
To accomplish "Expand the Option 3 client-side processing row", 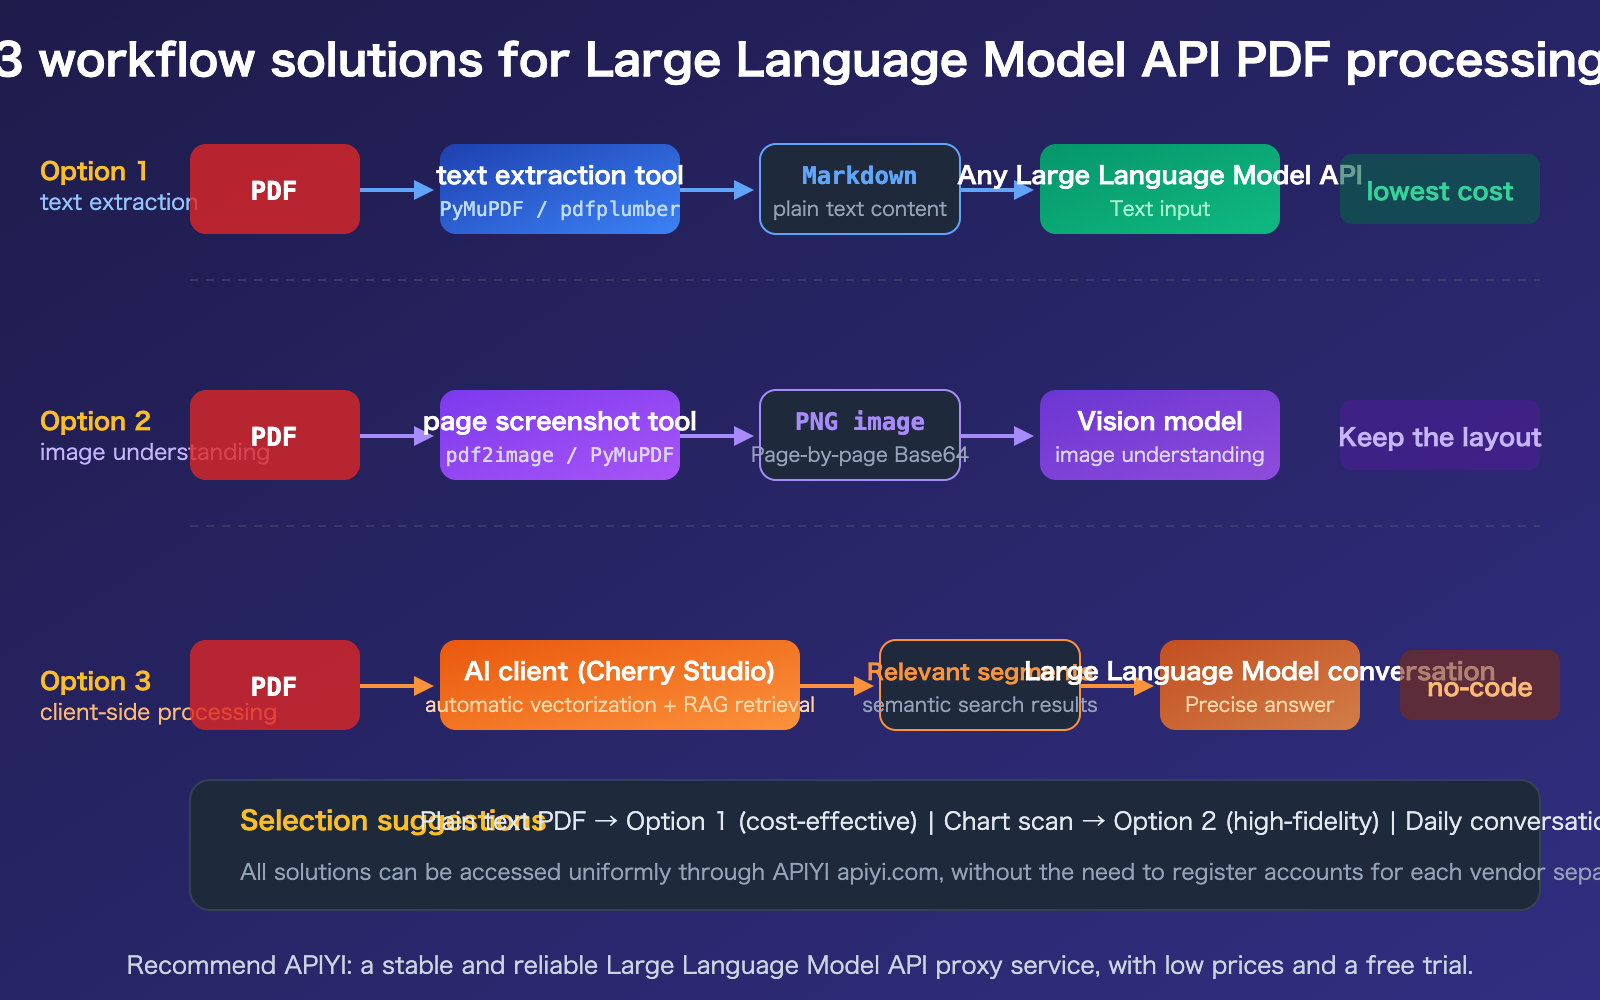I will coord(95,695).
